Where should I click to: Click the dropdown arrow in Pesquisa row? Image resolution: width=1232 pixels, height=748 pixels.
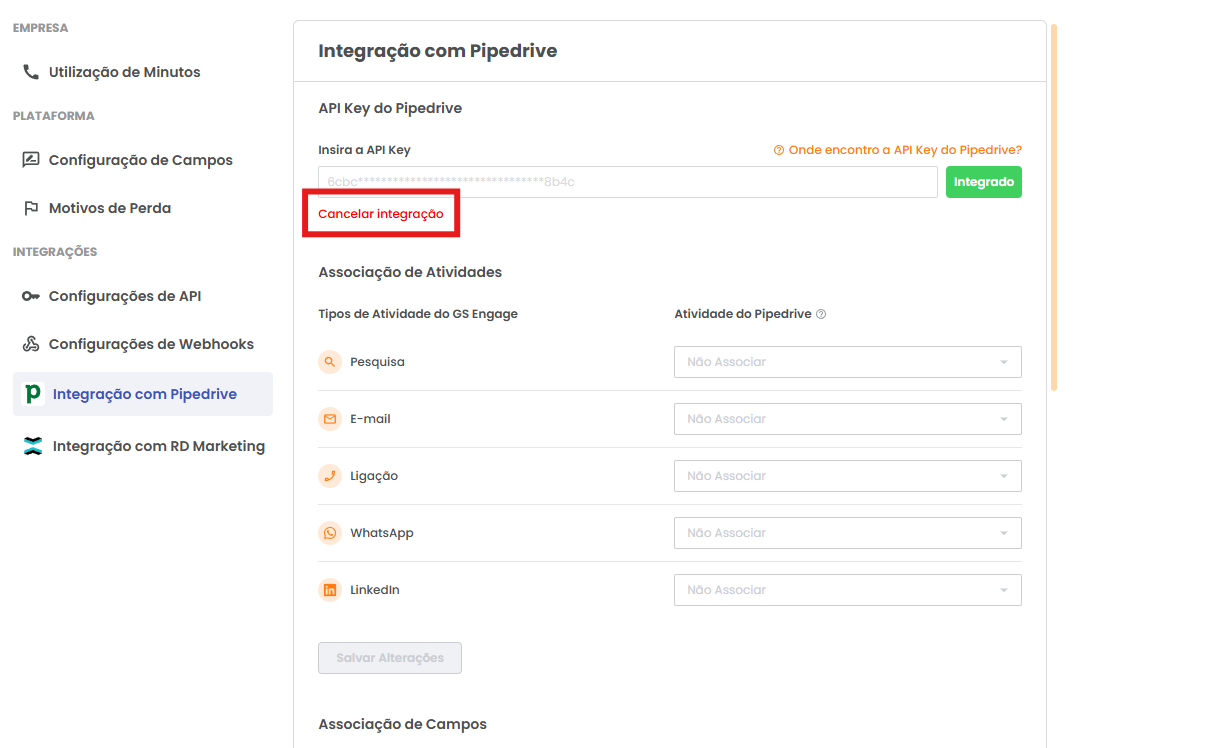tap(1004, 362)
